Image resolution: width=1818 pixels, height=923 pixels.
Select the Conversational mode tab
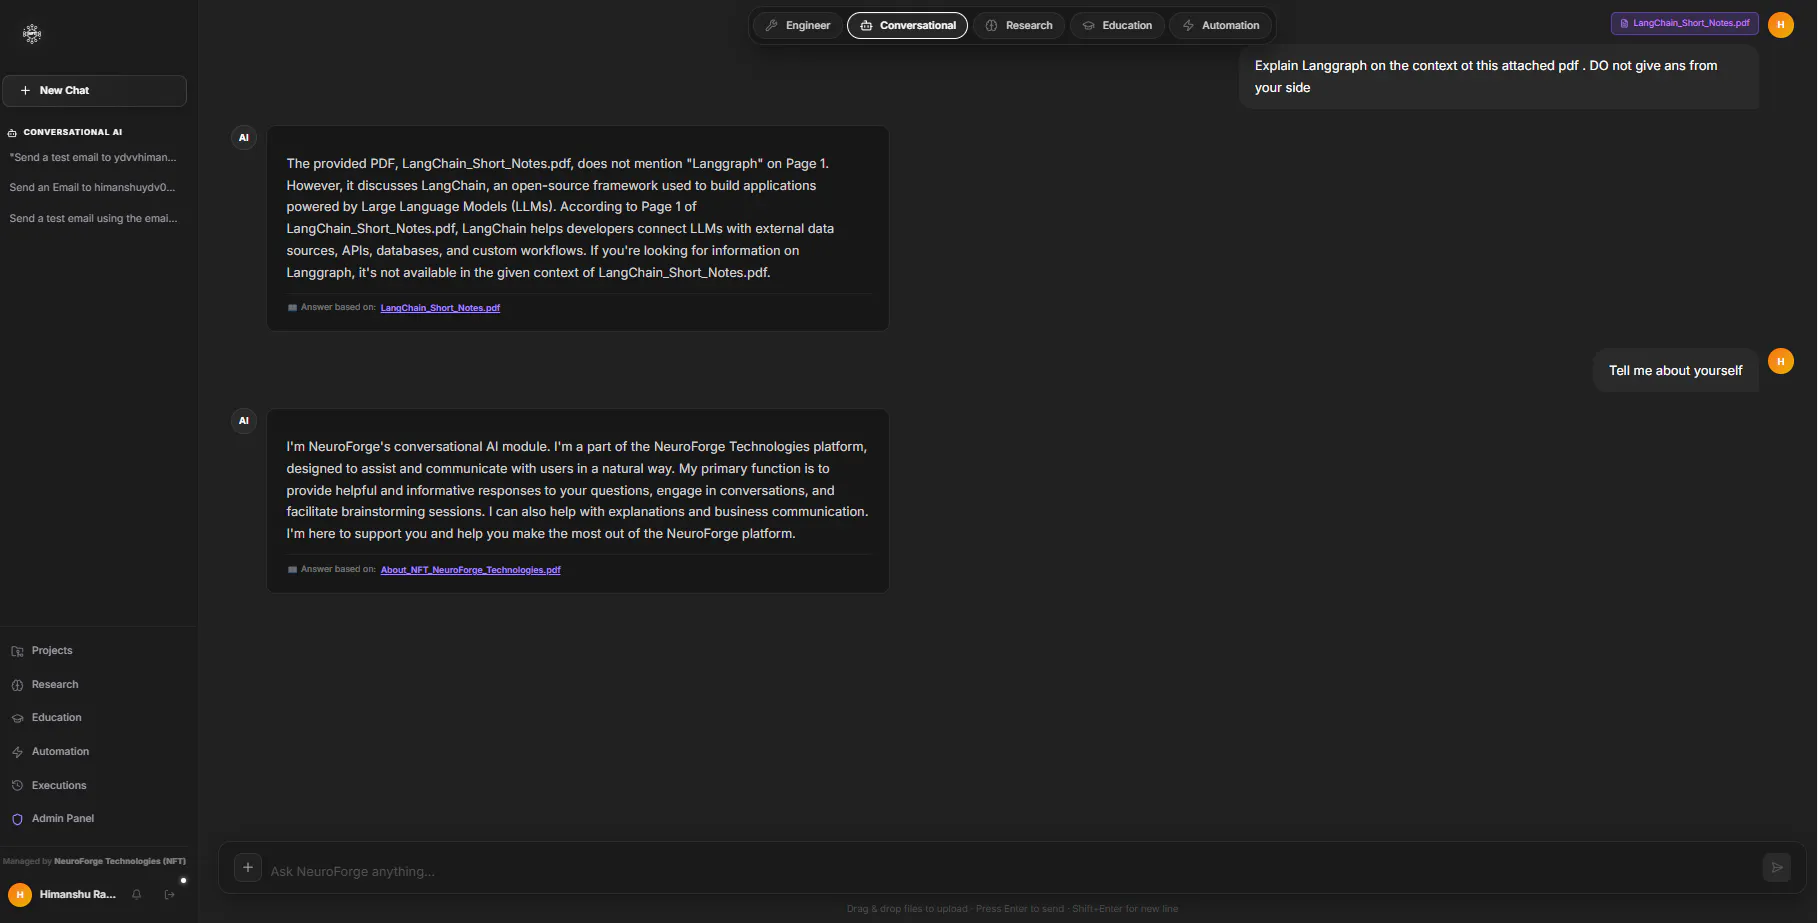point(907,25)
